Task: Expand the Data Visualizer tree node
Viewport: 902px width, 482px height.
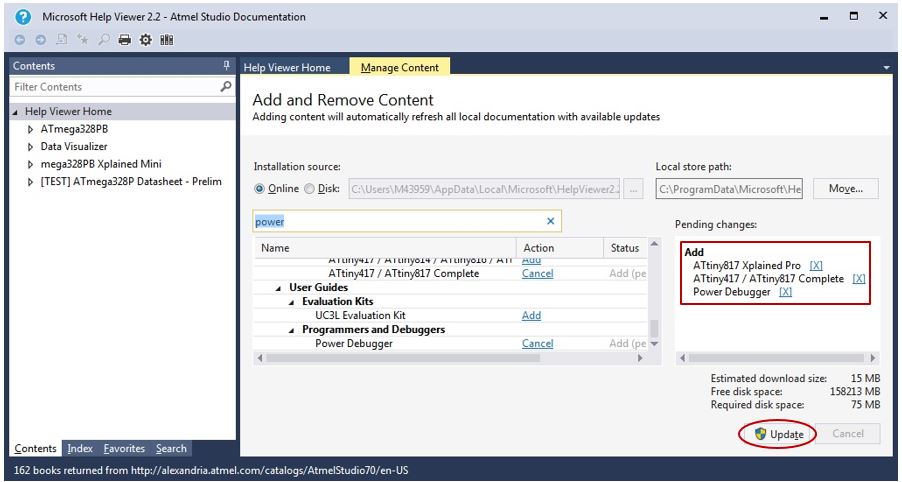Action: coord(31,147)
